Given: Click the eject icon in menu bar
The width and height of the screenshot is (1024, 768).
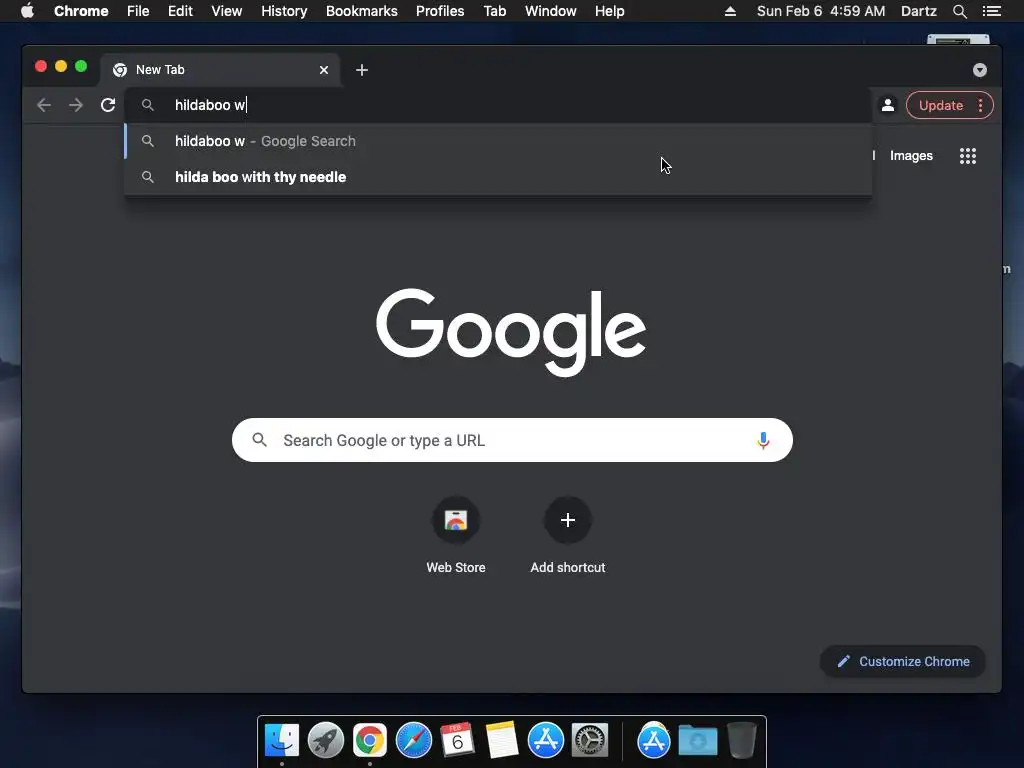Looking at the screenshot, I should (x=730, y=11).
